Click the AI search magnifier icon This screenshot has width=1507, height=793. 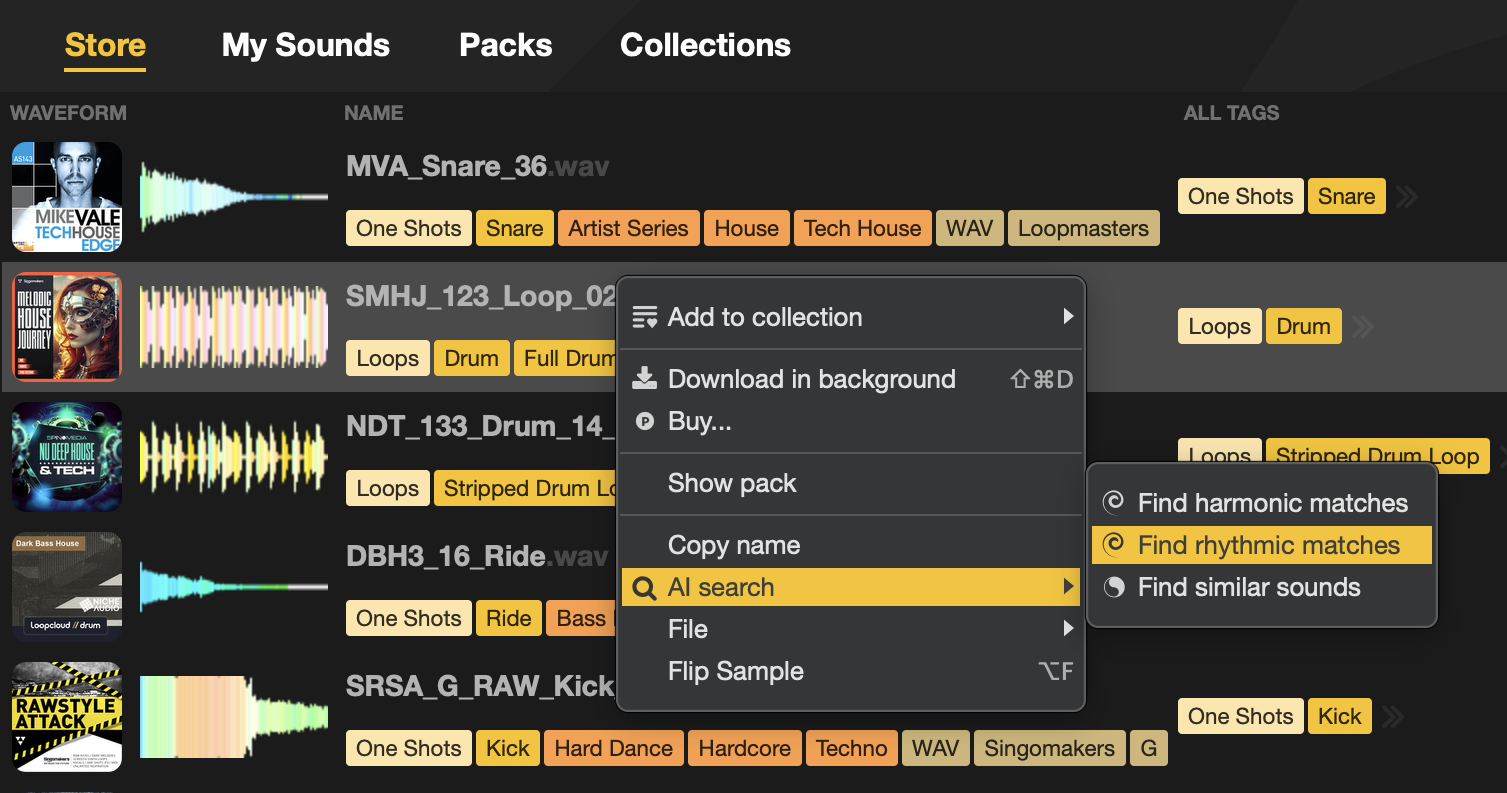click(645, 588)
